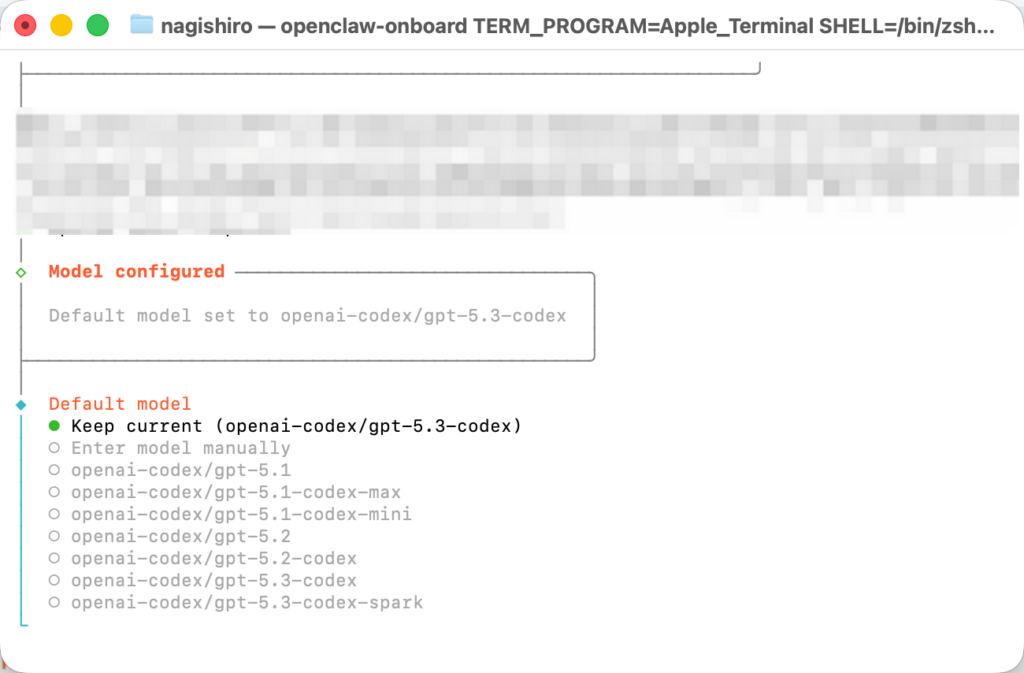1024x673 pixels.
Task: Click the teal diamond beside Default model
Action: [21, 403]
